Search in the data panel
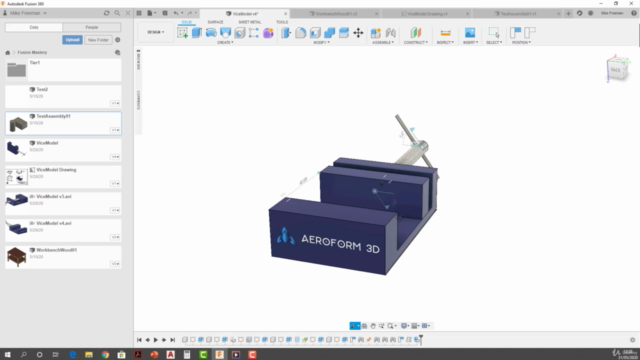This screenshot has width=640, height=360. [117, 13]
